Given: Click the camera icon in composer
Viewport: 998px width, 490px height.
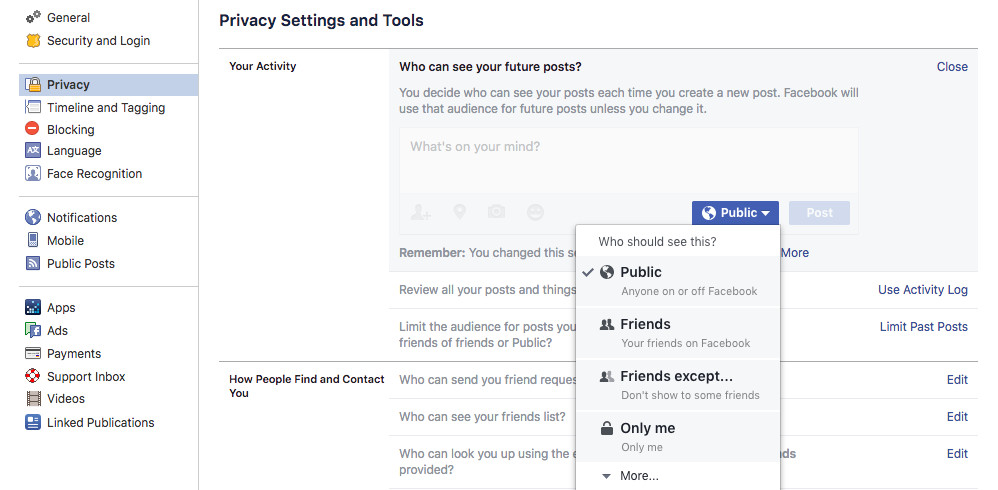Looking at the screenshot, I should pos(496,211).
